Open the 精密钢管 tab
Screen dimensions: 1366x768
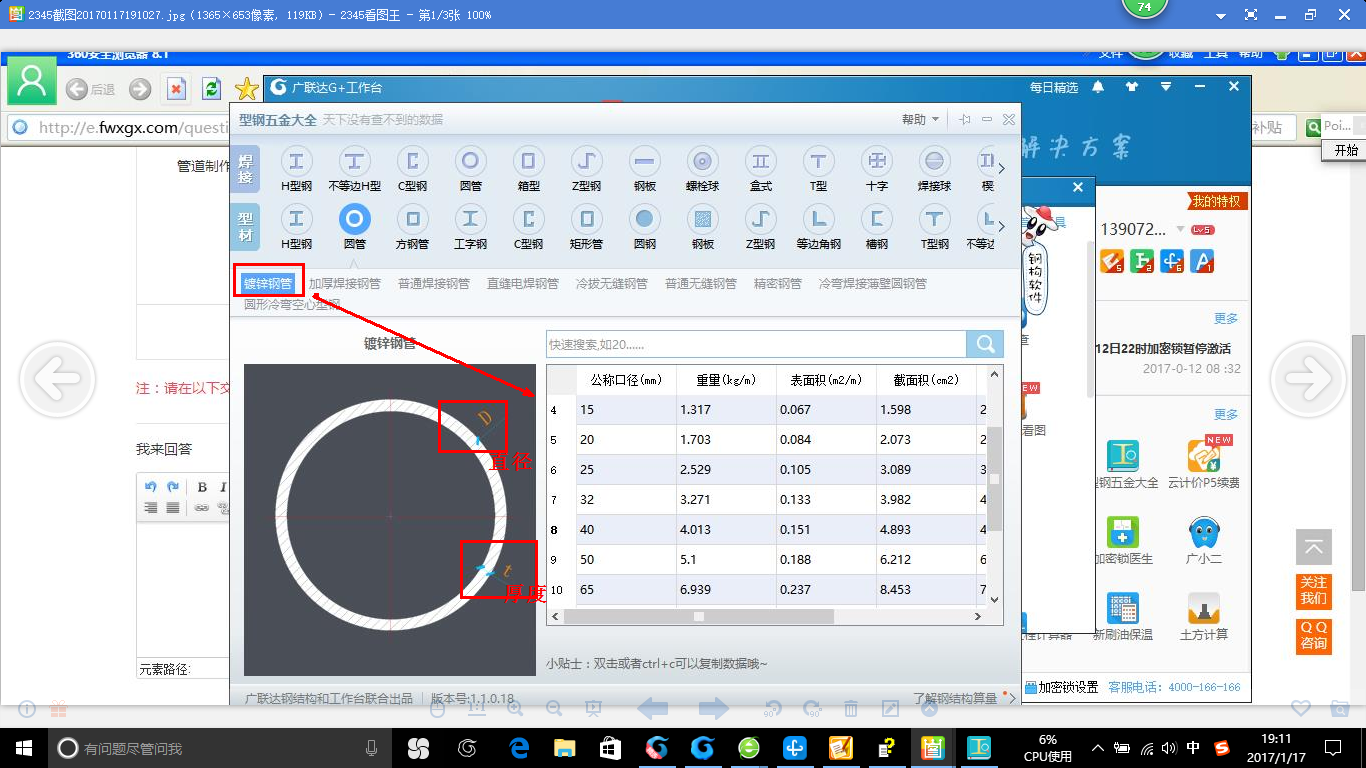pyautogui.click(x=778, y=284)
